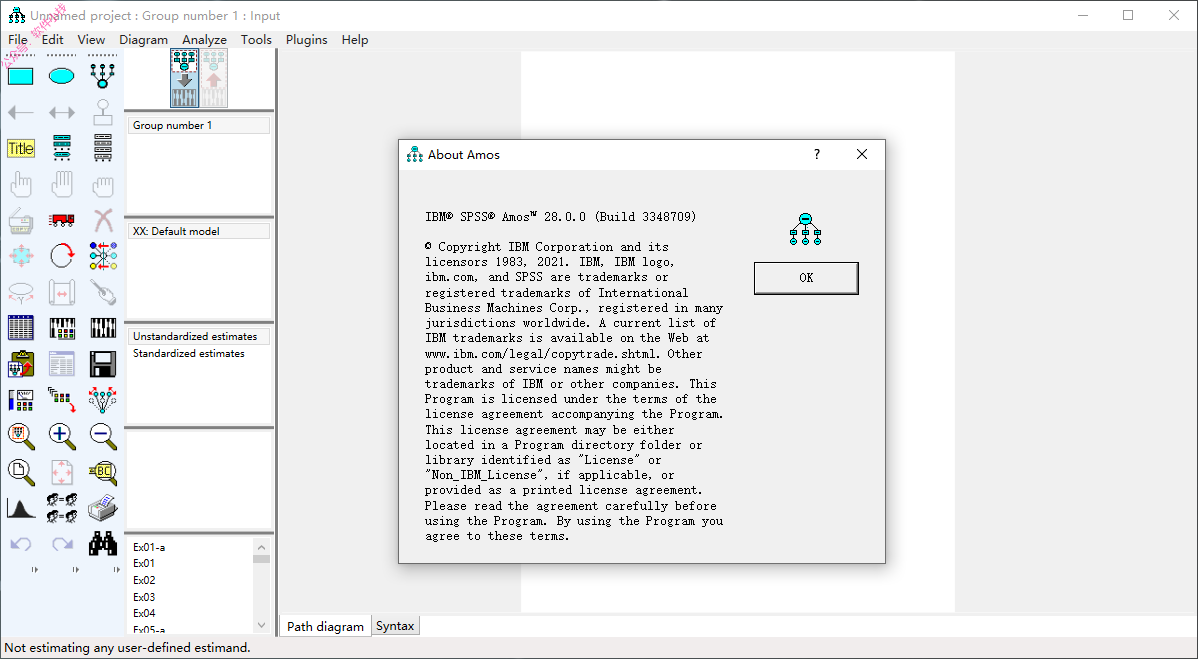The image size is (1198, 659).
Task: Open the List variables in data set icon
Action: tap(103, 147)
